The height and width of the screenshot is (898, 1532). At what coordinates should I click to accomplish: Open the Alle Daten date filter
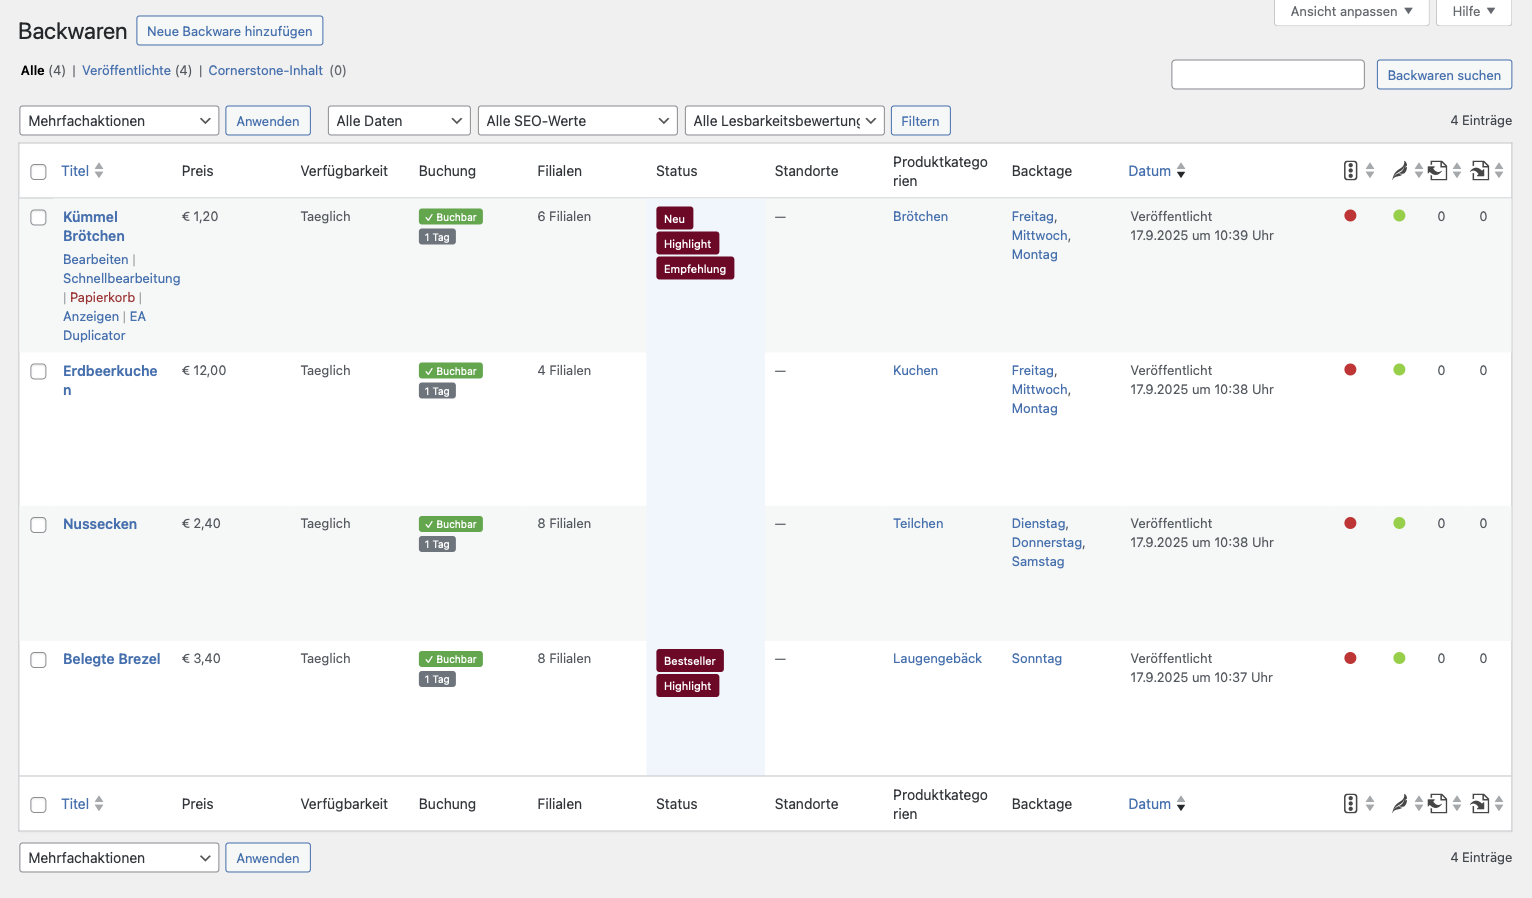[x=399, y=121]
